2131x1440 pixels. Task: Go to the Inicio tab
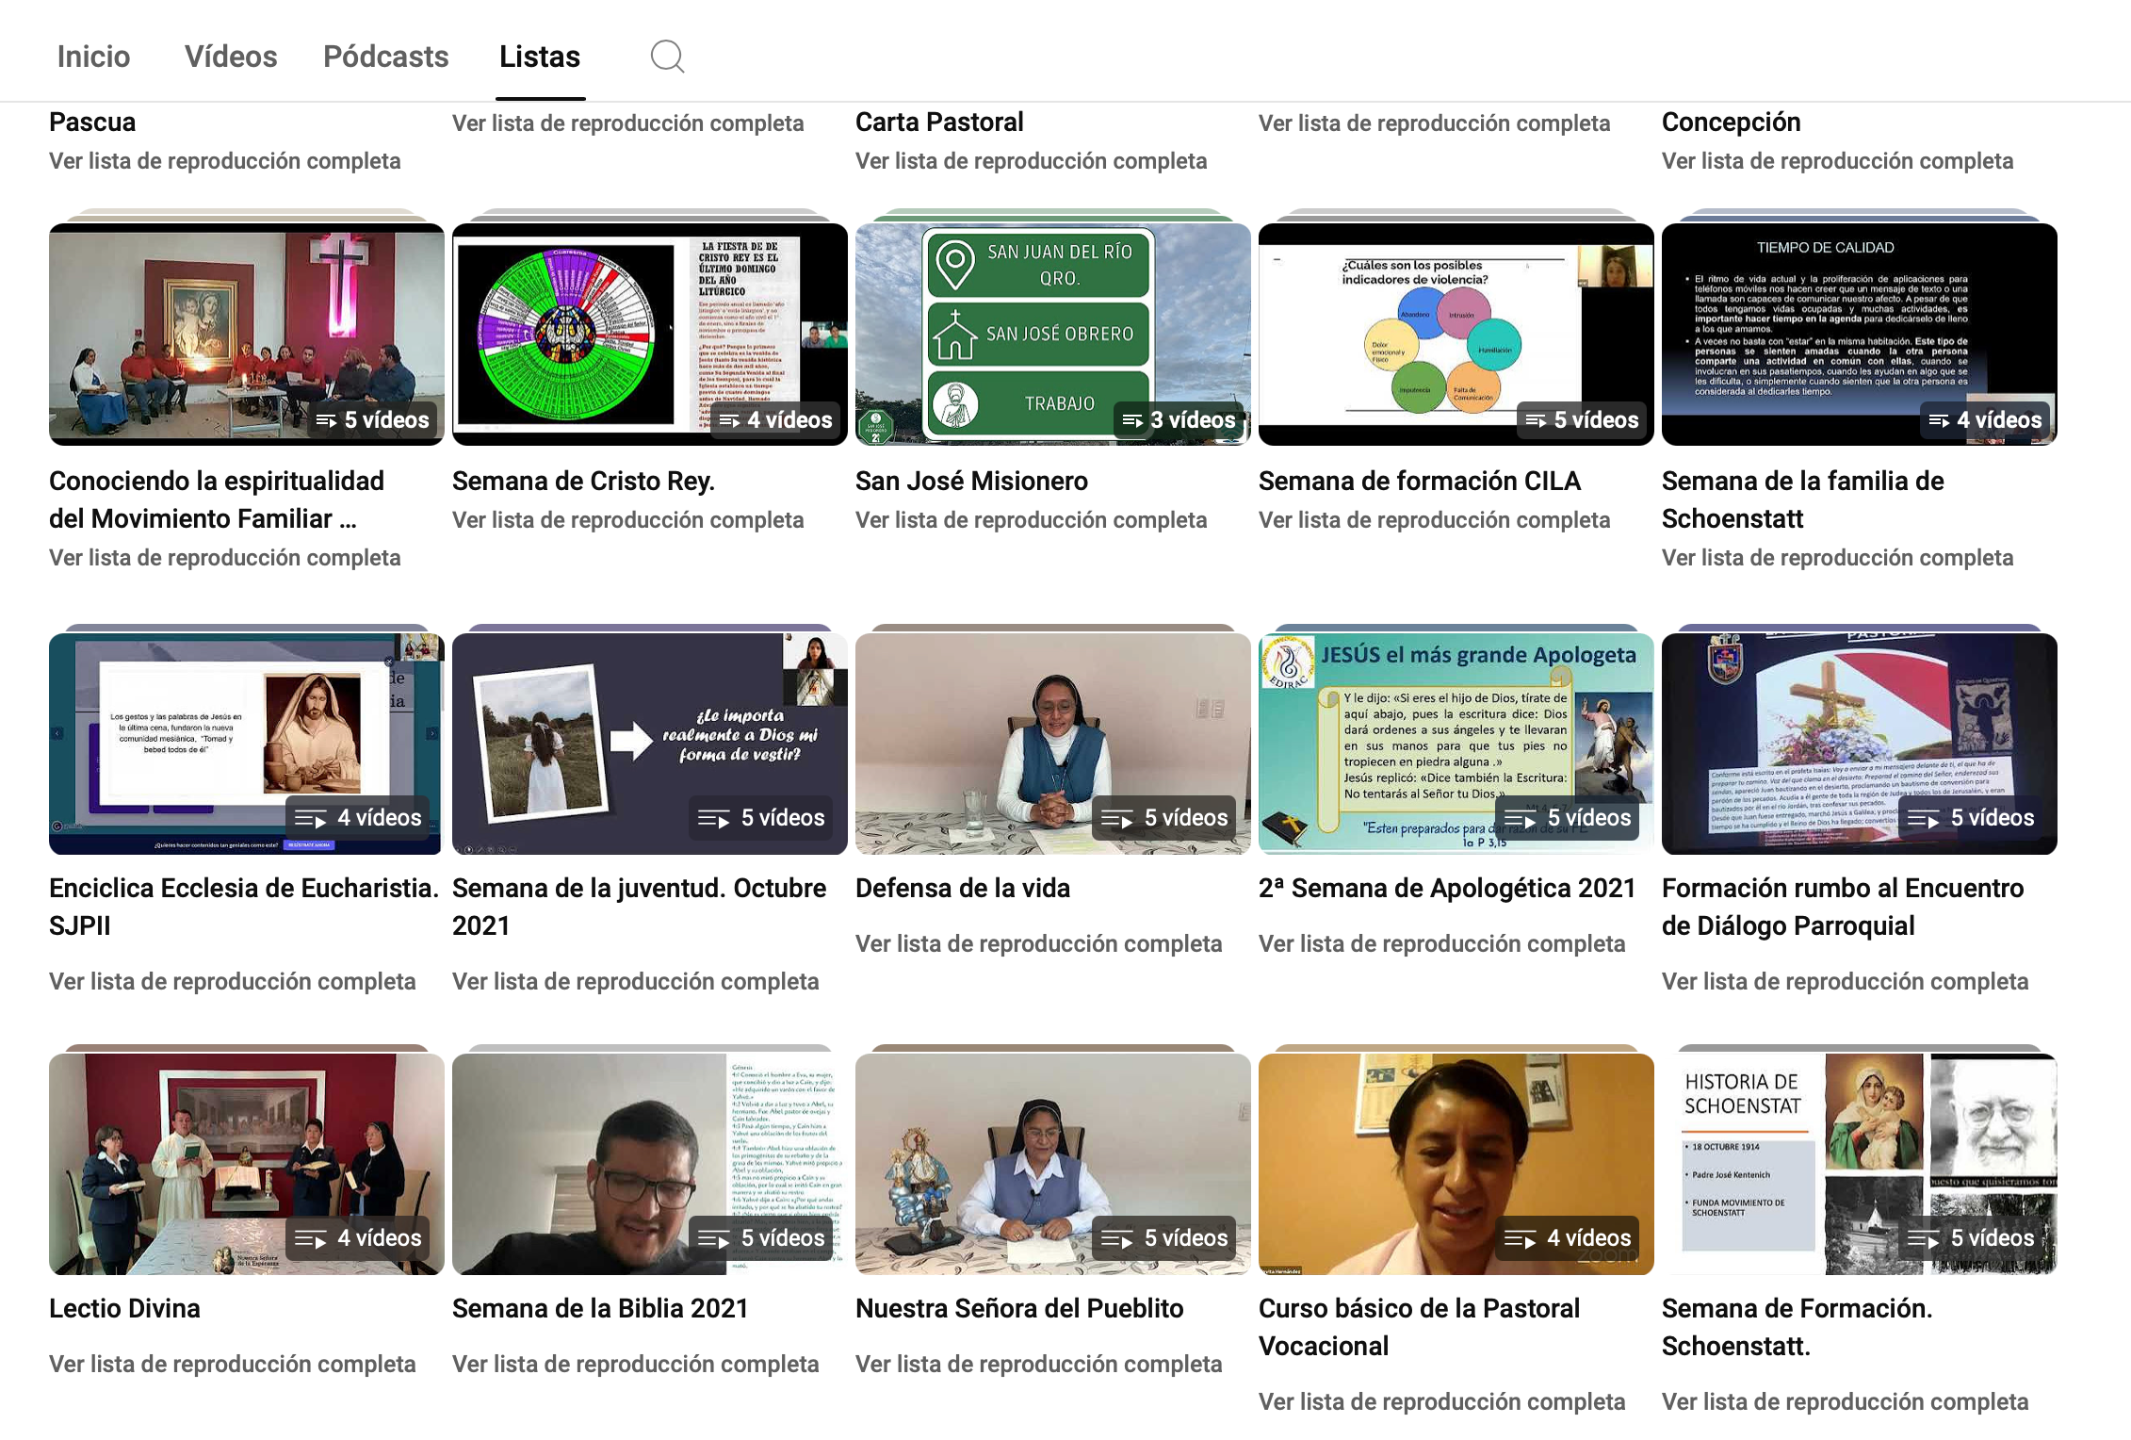coord(93,57)
